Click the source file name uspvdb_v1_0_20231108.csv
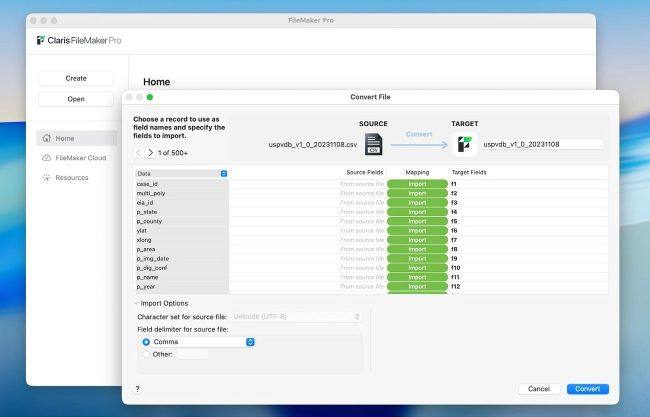This screenshot has width=650, height=417. (313, 145)
